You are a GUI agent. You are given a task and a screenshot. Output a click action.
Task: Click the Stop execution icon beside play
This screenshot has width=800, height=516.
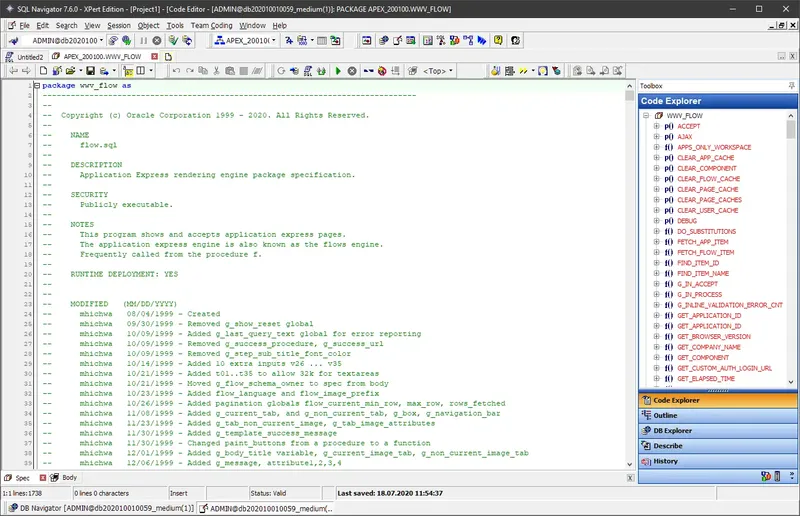352,71
